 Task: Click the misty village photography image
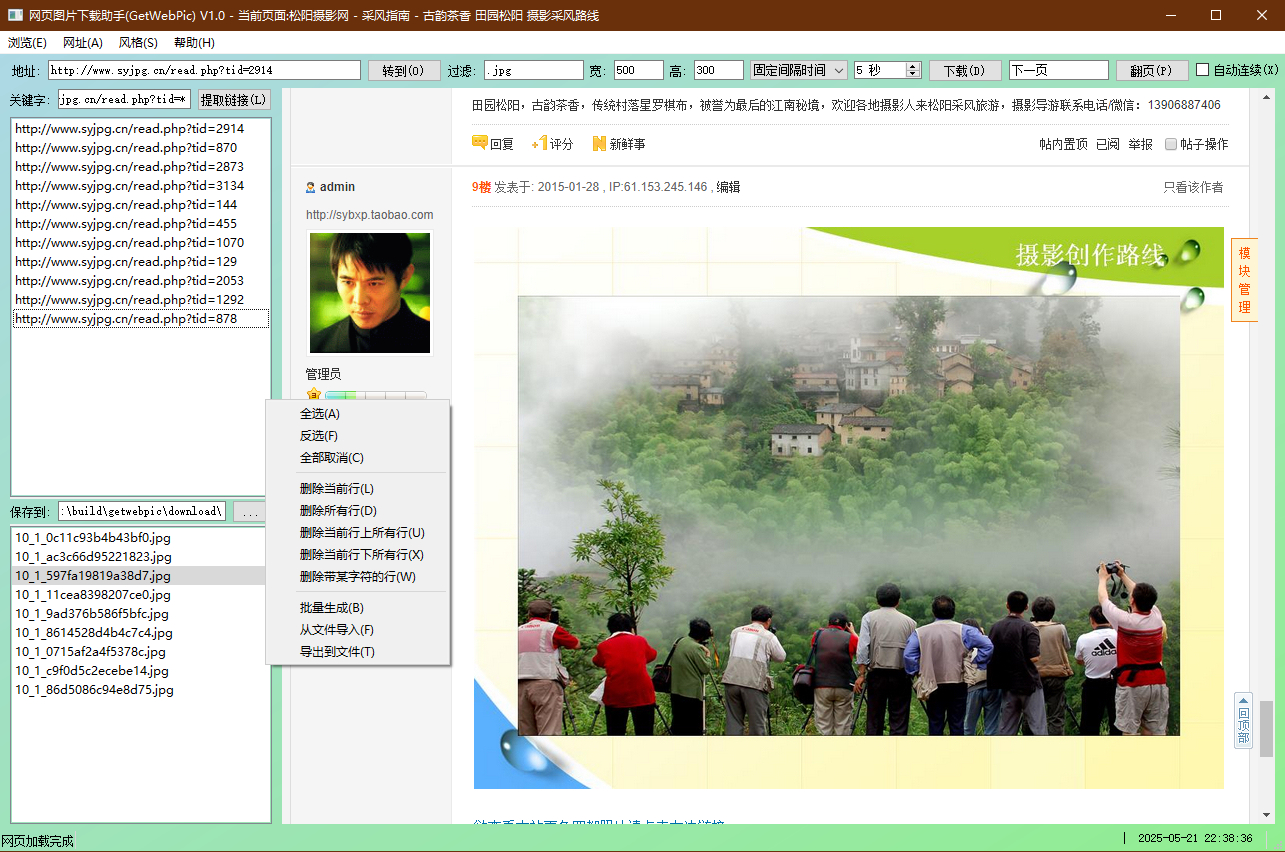(849, 515)
